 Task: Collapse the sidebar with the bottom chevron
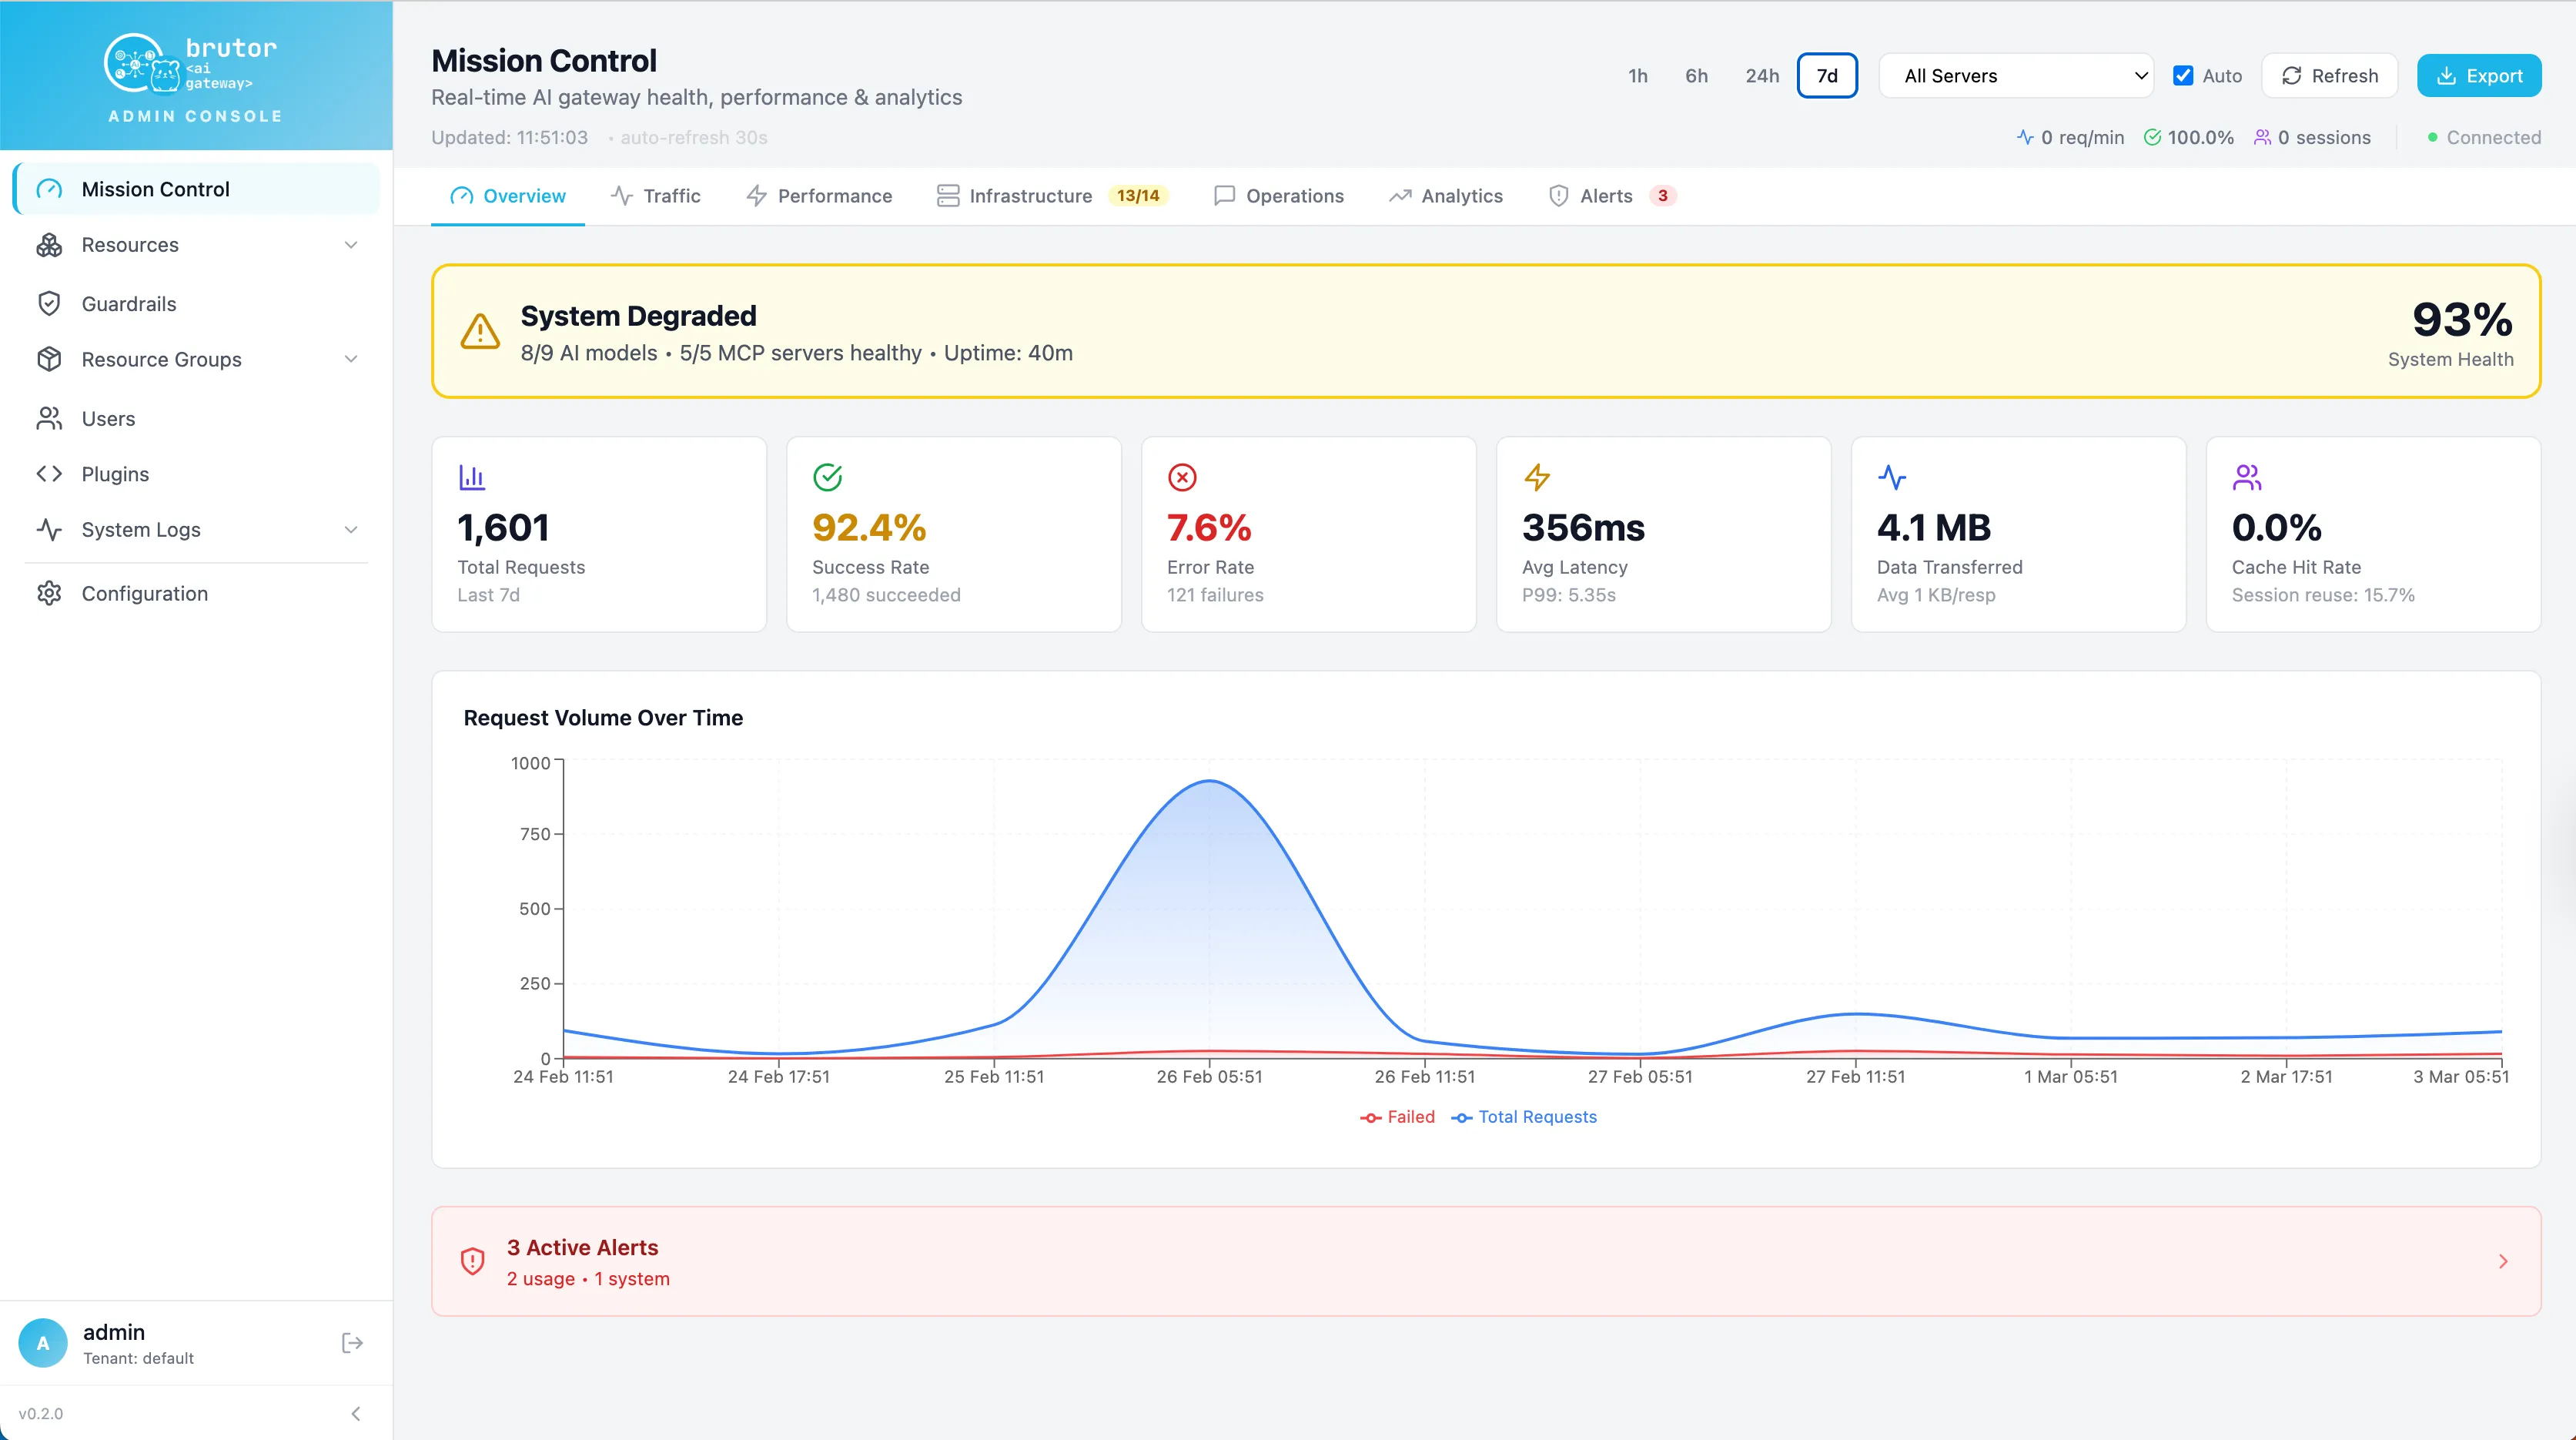tap(356, 1414)
